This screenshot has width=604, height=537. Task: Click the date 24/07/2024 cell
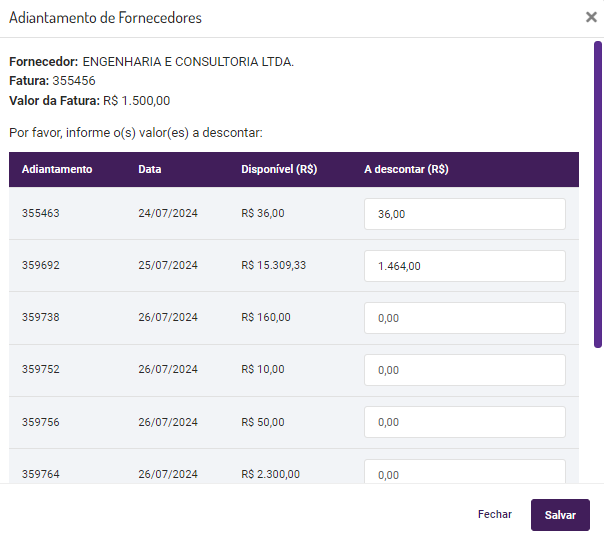tap(168, 214)
